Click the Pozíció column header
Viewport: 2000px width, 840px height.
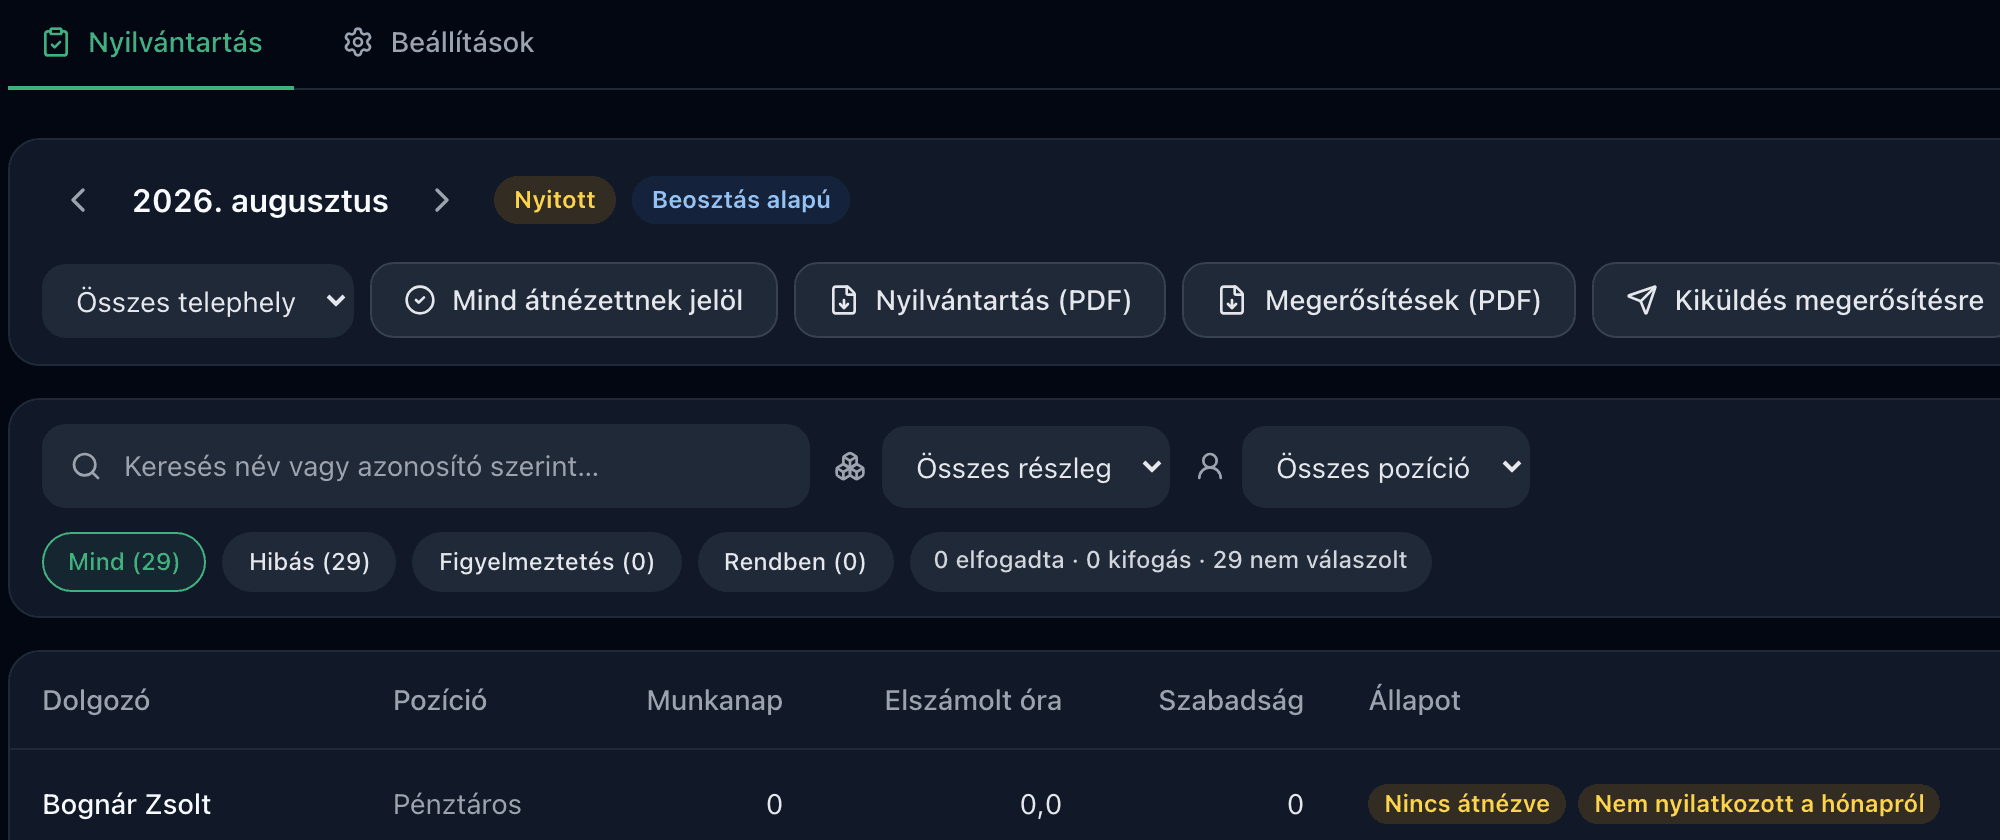tap(440, 700)
